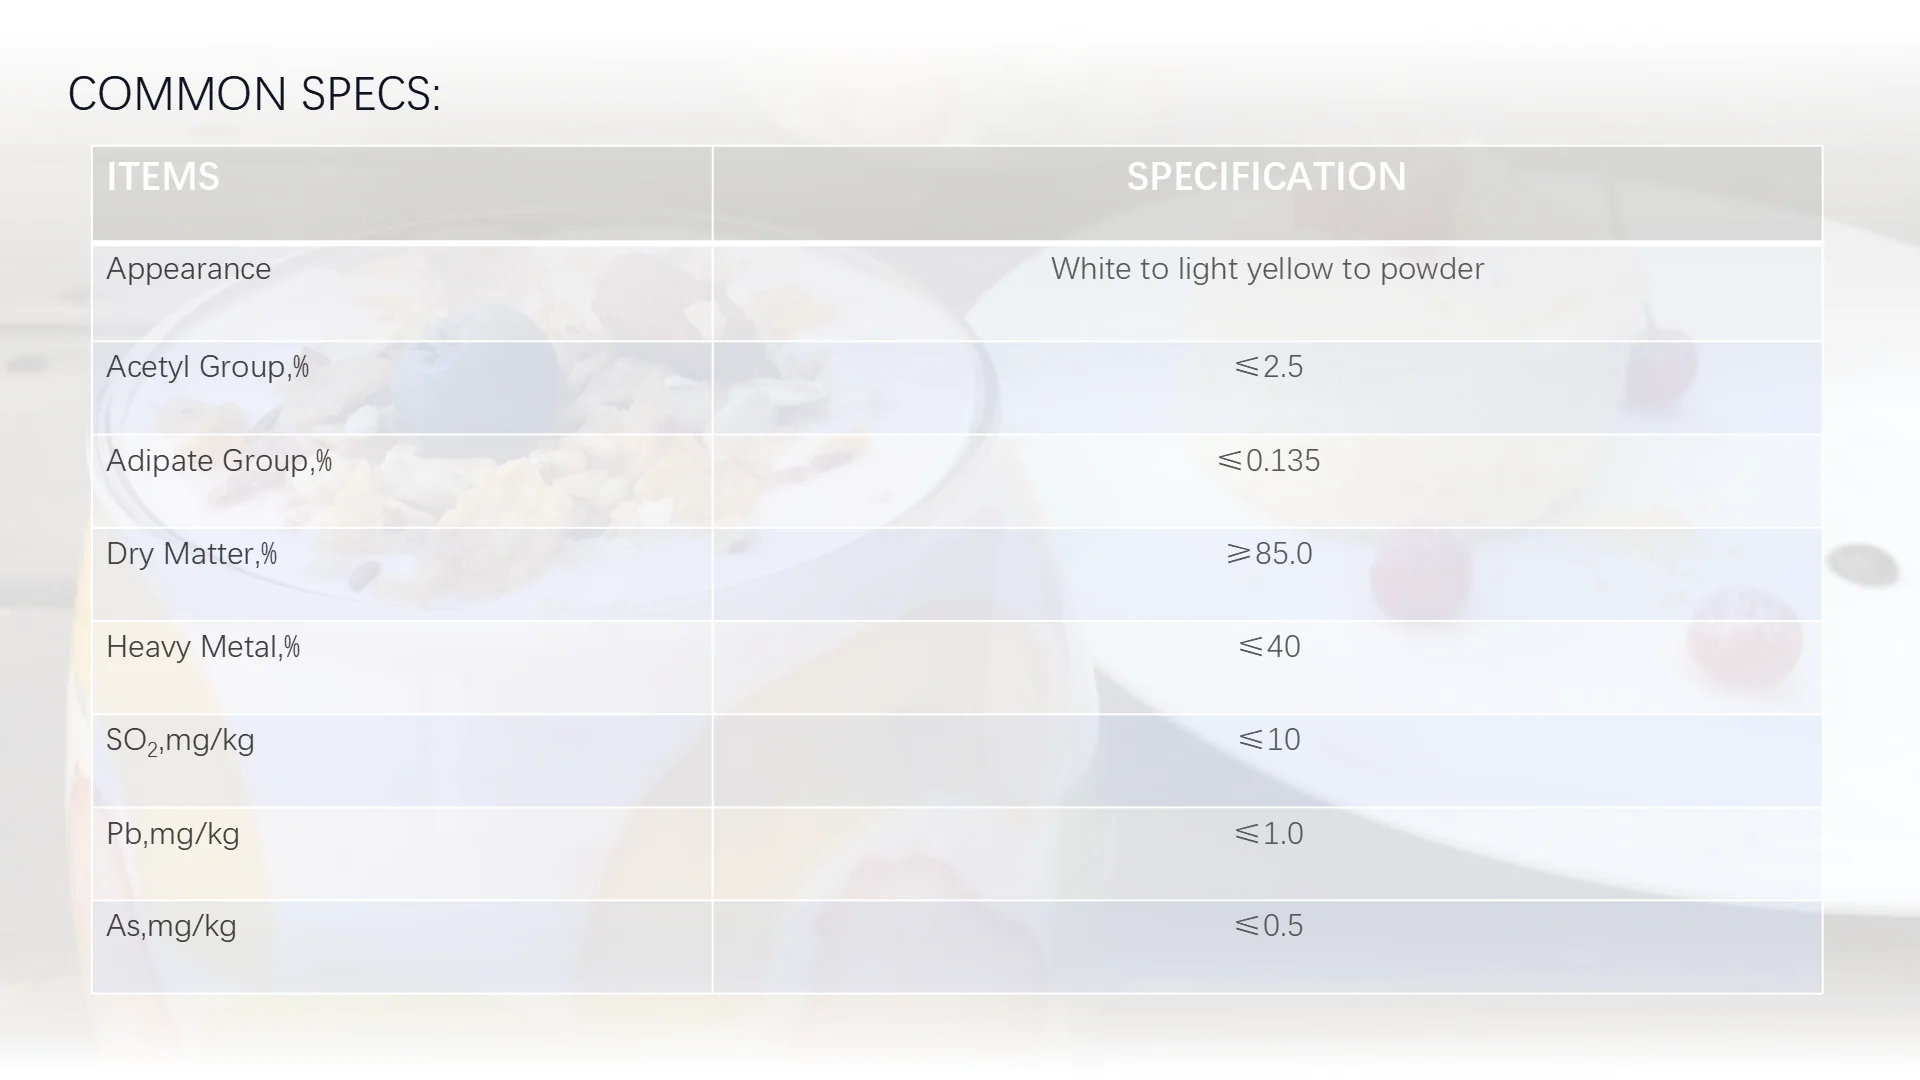This screenshot has height=1080, width=1920.
Task: Click 'White to light yellow to powder' text
Action: click(x=1267, y=269)
